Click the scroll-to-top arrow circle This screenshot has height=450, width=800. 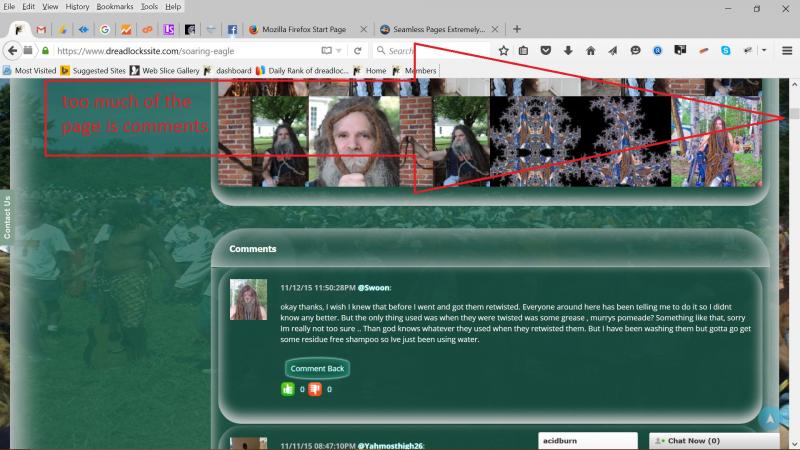(768, 418)
